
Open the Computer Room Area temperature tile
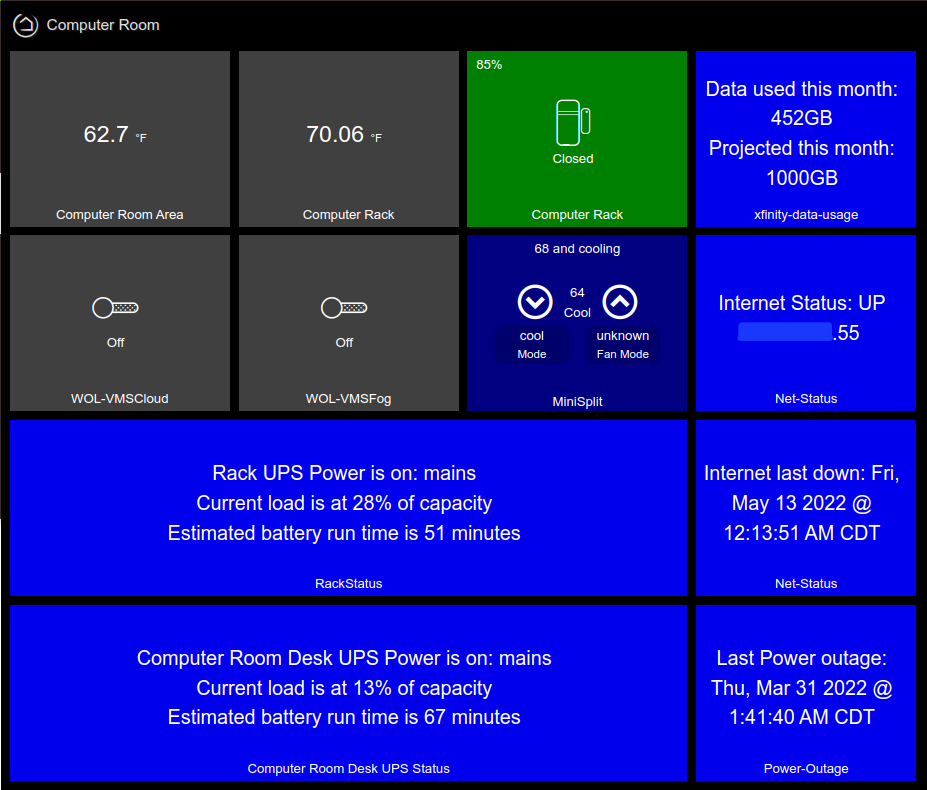pyautogui.click(x=120, y=138)
